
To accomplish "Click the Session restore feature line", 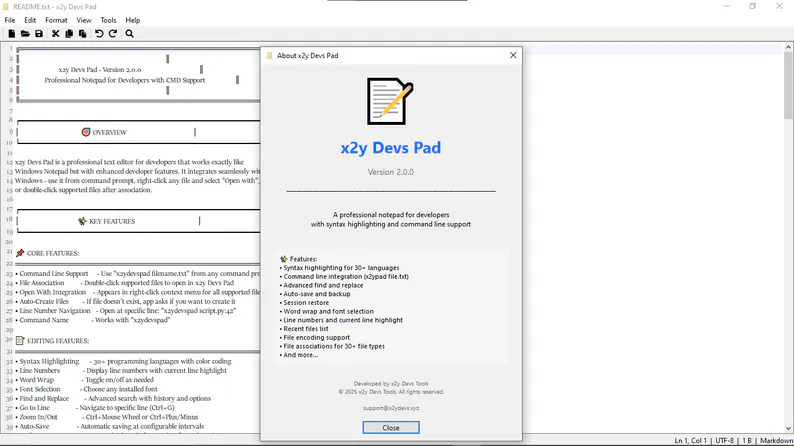I will coord(304,303).
